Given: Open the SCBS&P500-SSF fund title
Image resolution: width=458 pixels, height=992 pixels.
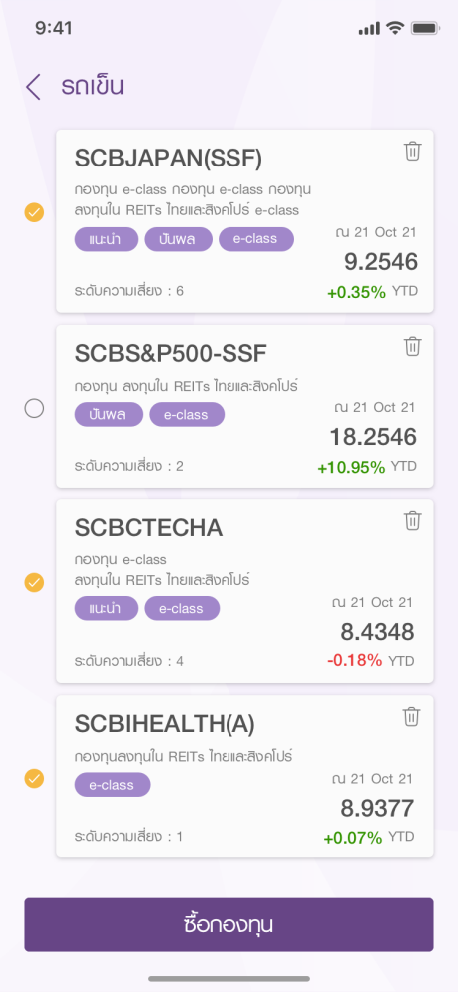Looking at the screenshot, I should [x=171, y=354].
